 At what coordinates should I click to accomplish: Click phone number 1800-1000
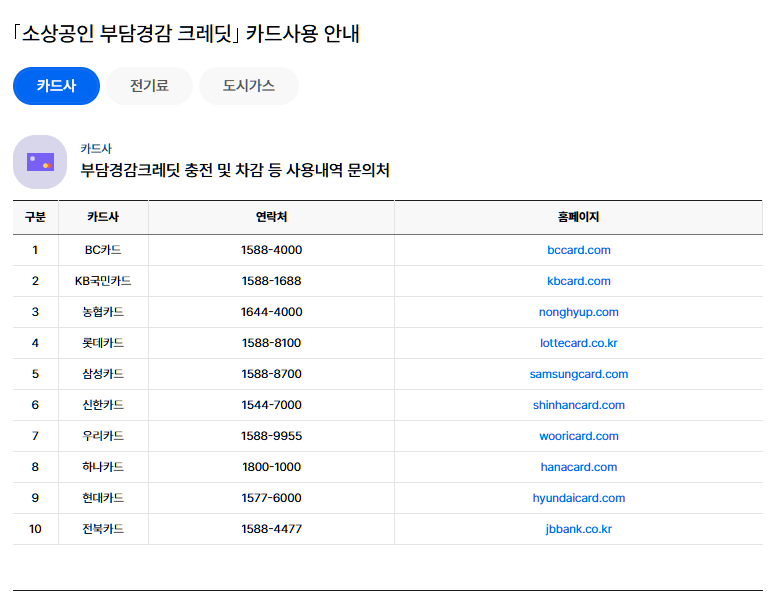271,467
